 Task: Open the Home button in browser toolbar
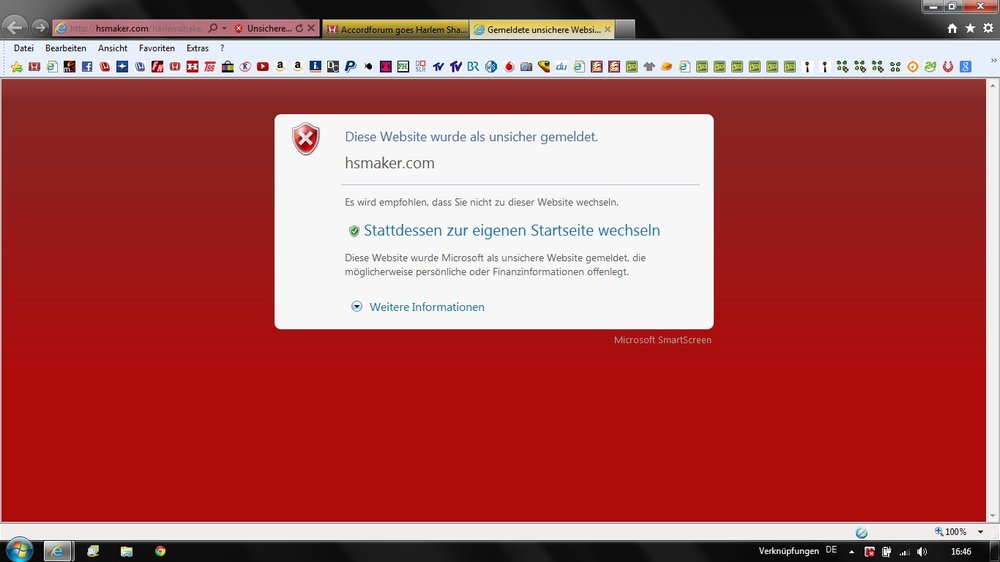952,29
